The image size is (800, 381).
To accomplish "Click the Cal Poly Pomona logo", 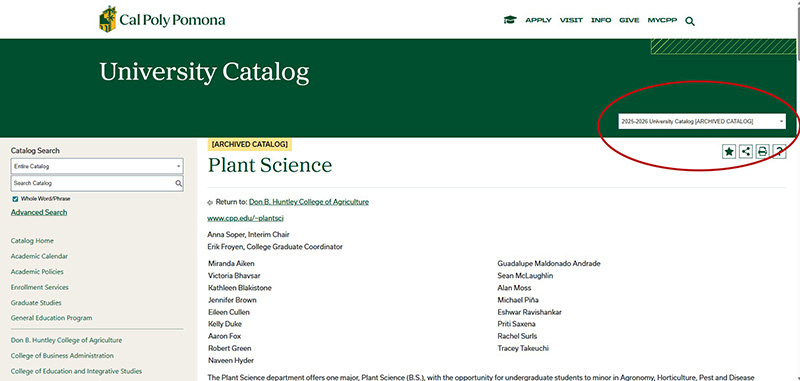I will coord(162,20).
